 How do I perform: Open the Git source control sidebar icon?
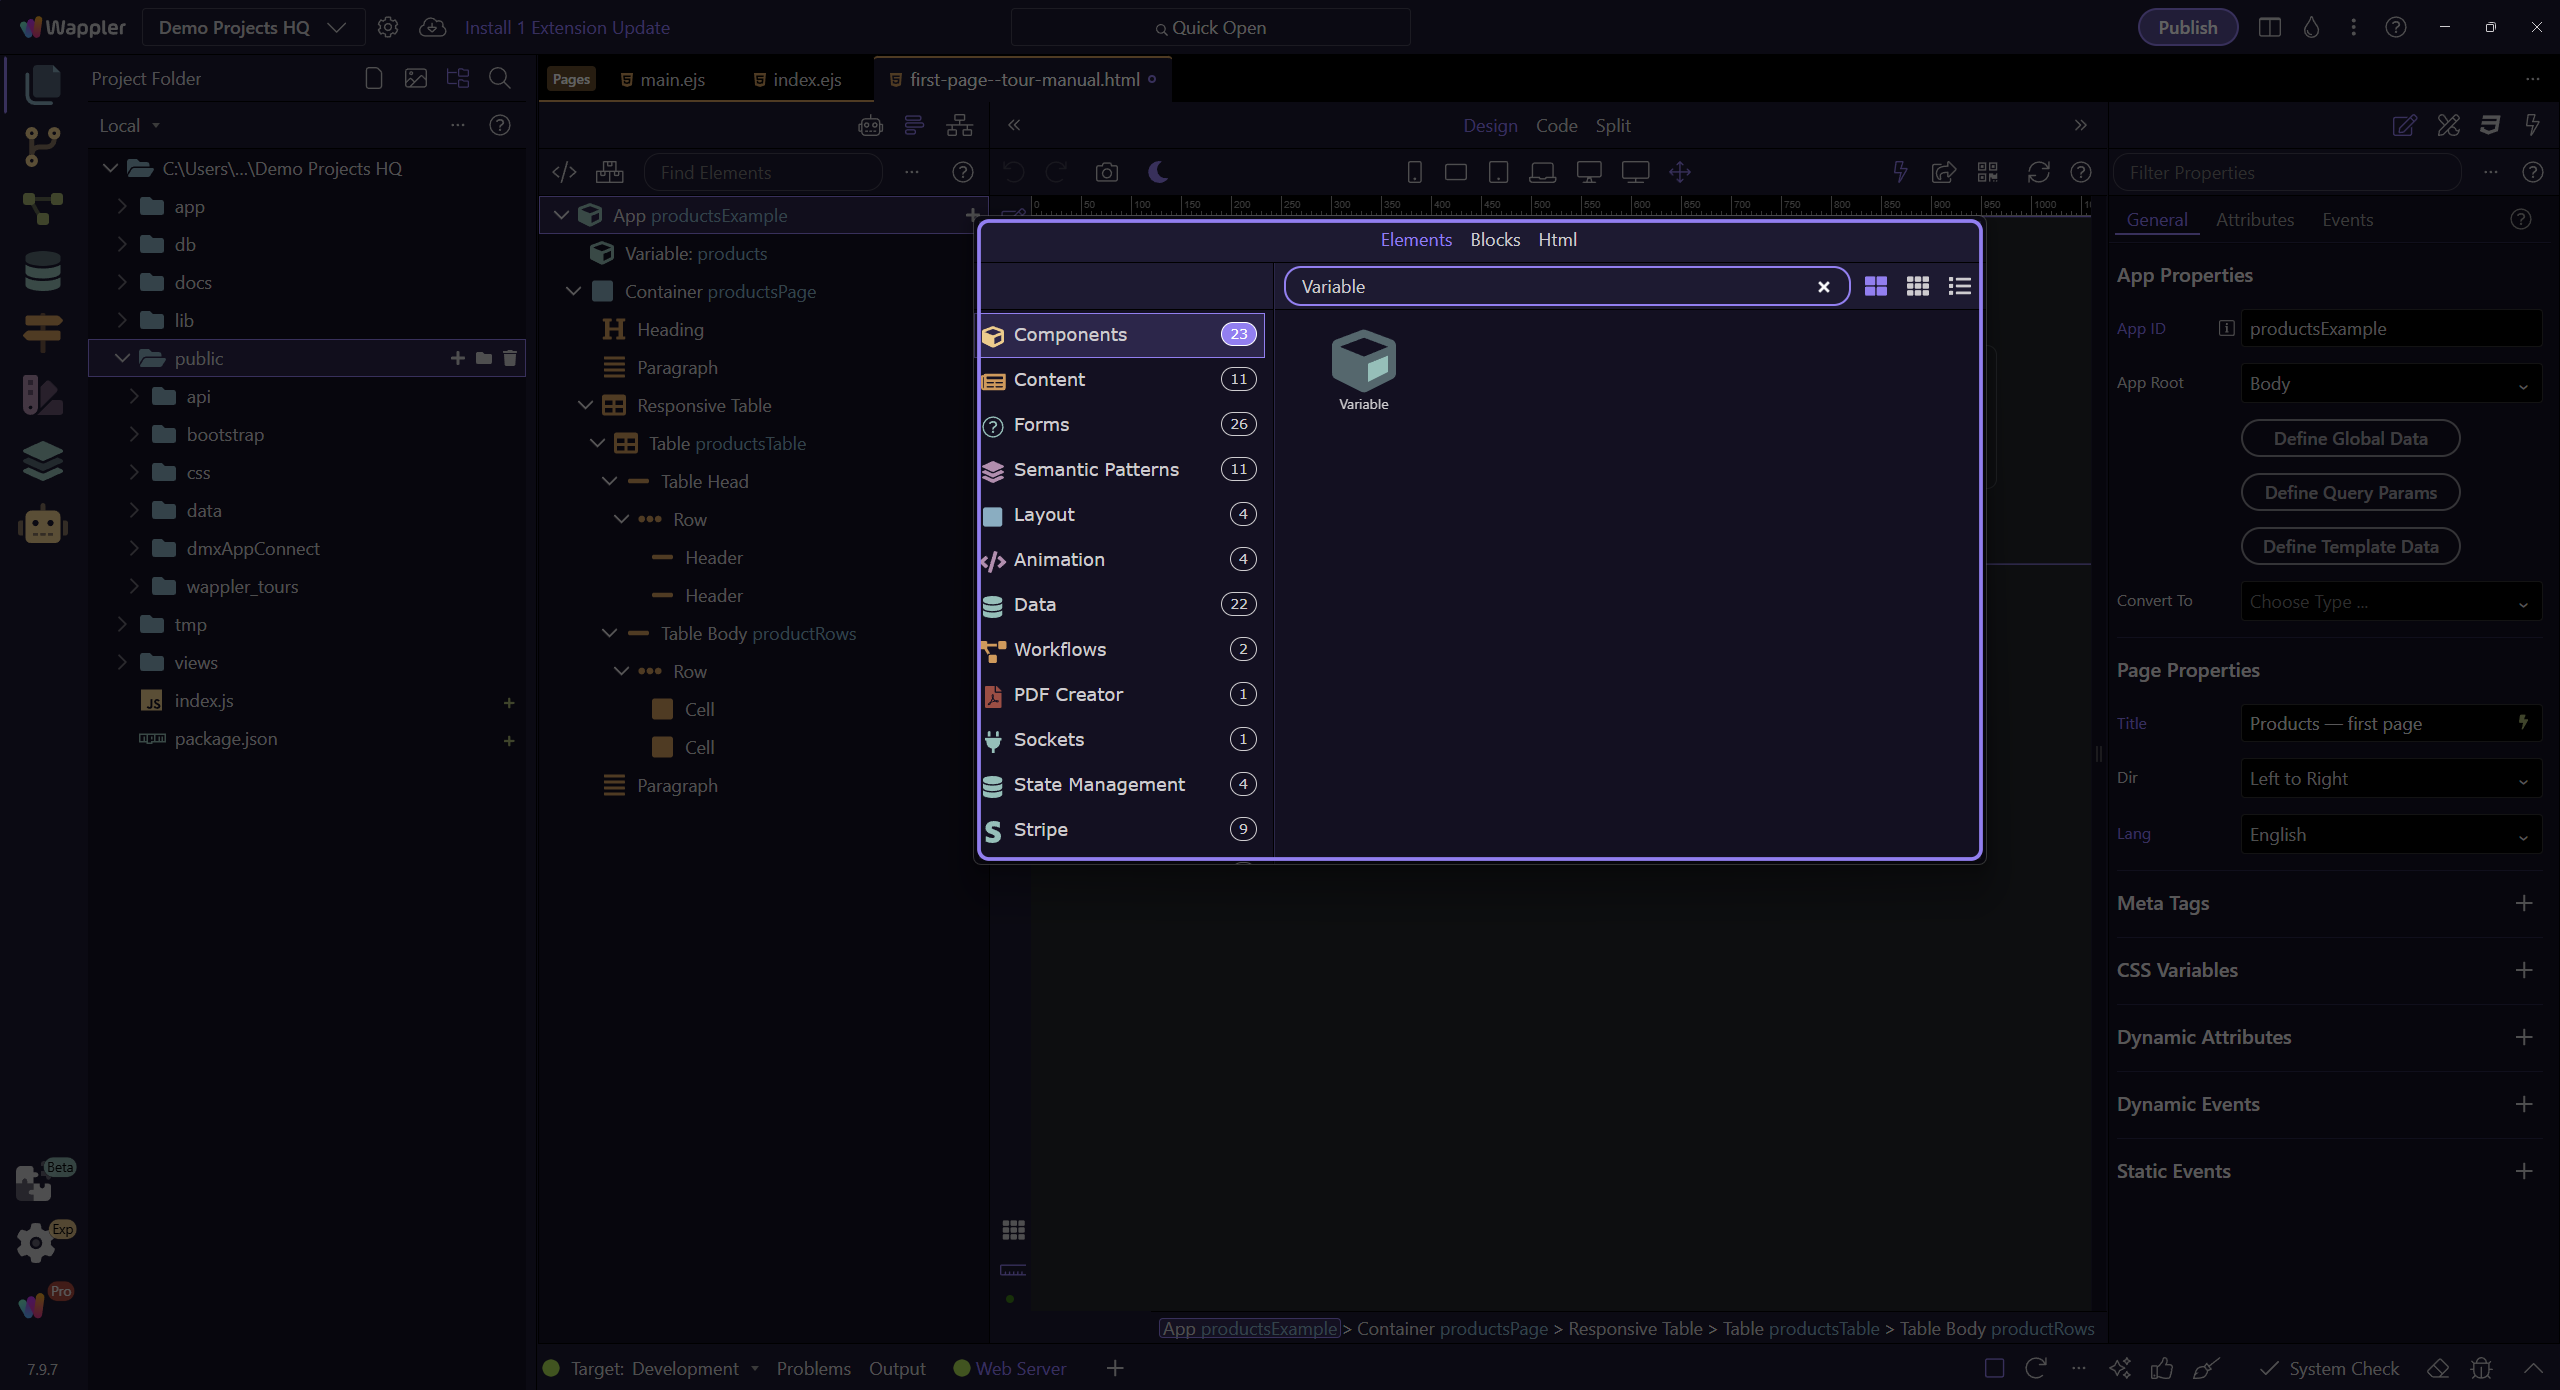(42, 146)
